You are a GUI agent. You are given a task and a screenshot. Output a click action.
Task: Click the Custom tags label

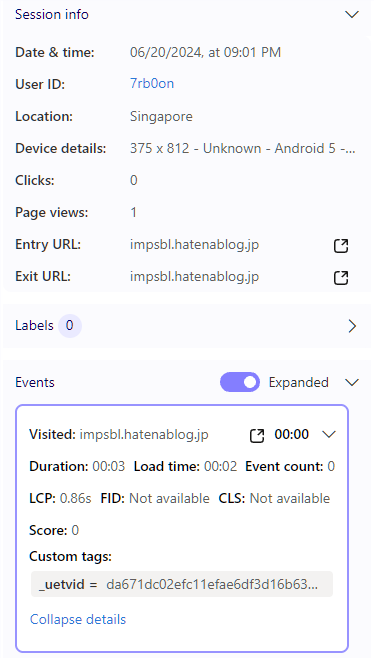tap(71, 556)
